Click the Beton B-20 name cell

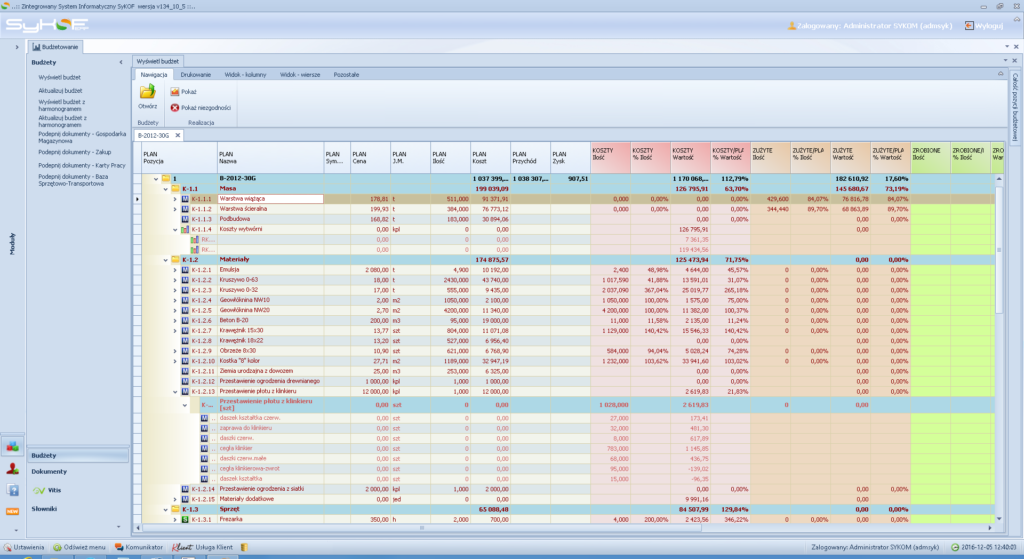point(270,321)
